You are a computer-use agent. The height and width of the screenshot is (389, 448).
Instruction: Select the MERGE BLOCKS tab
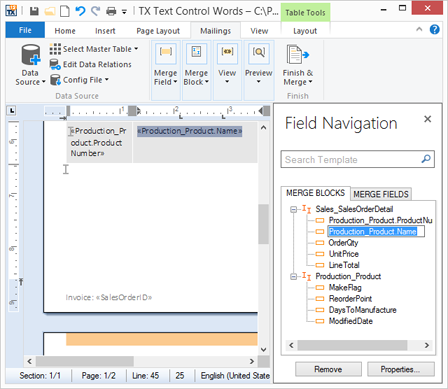pyautogui.click(x=315, y=193)
